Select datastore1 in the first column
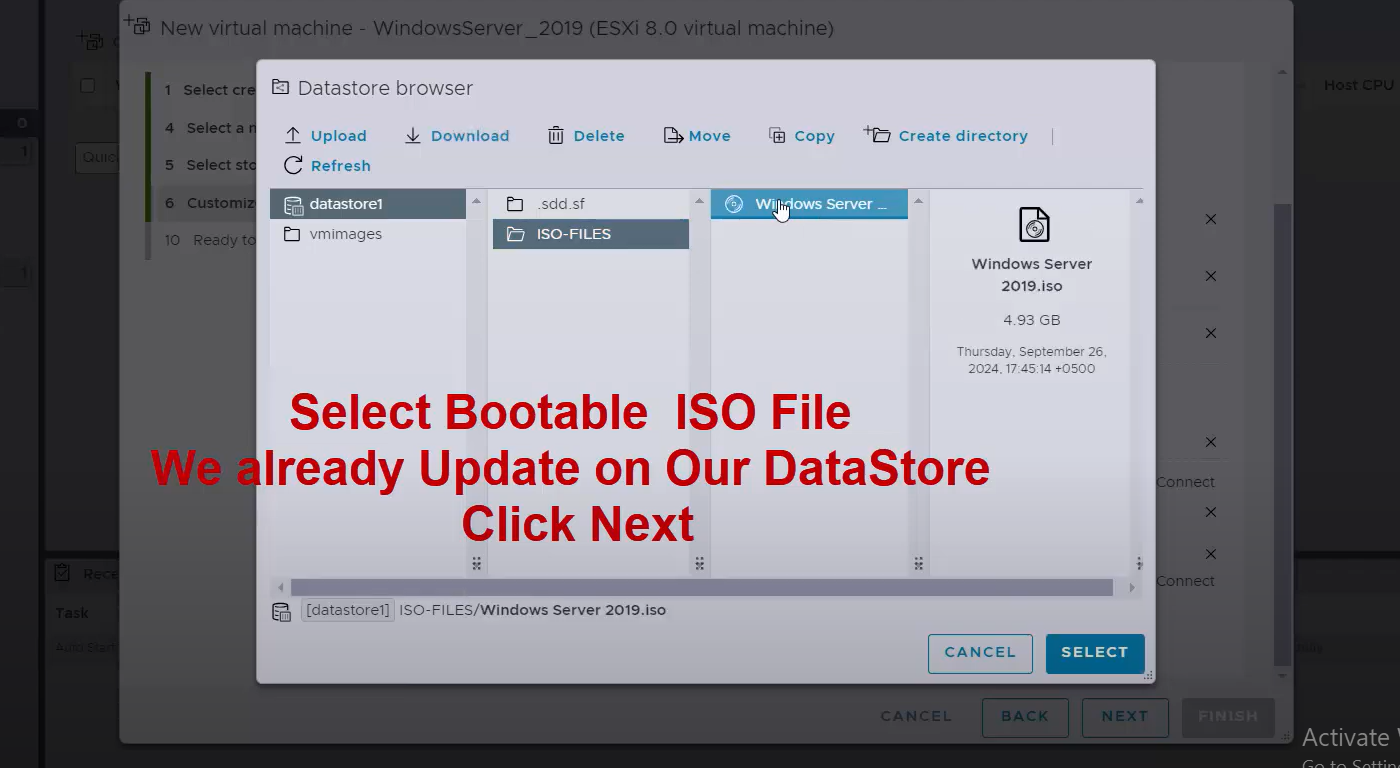Viewport: 1400px width, 768px height. (368, 204)
